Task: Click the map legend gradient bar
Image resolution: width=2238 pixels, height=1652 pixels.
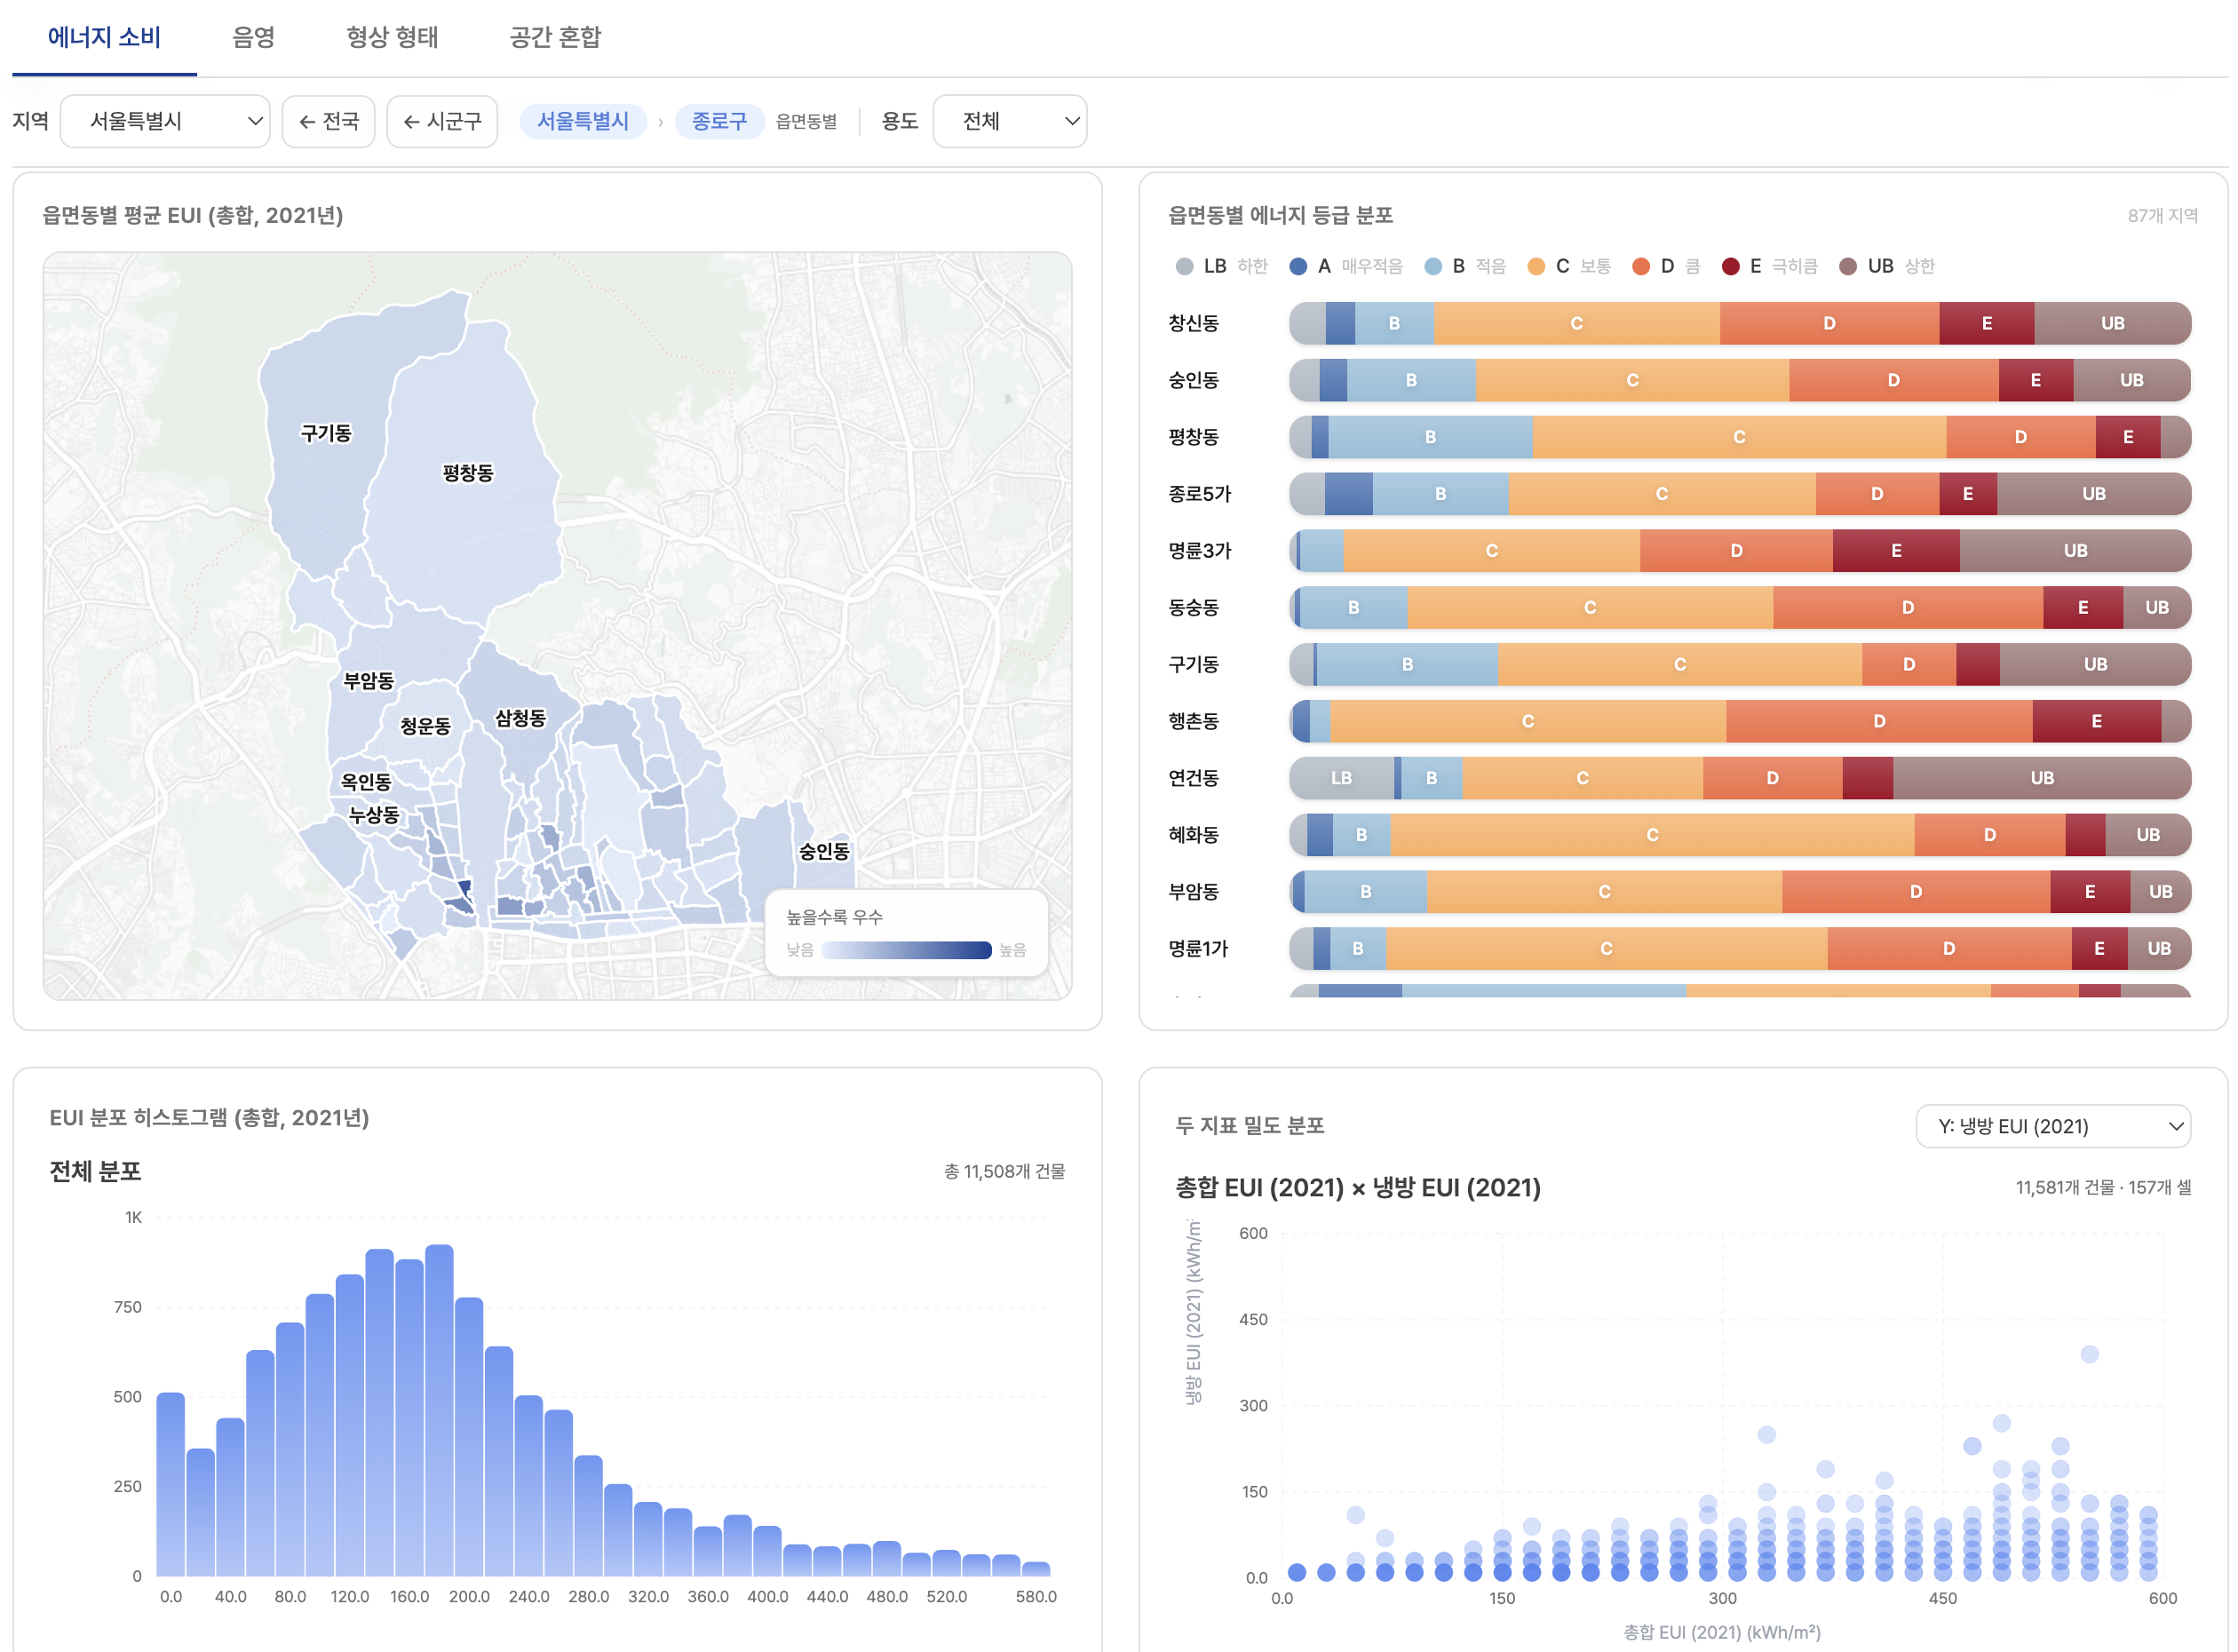Action: (x=906, y=950)
